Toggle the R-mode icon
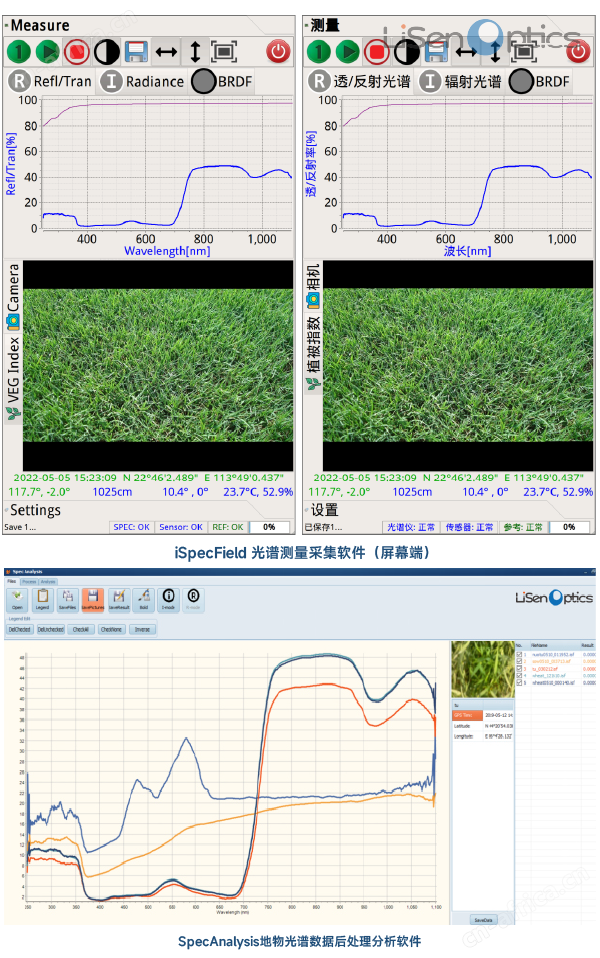The image size is (600, 958). [193, 599]
